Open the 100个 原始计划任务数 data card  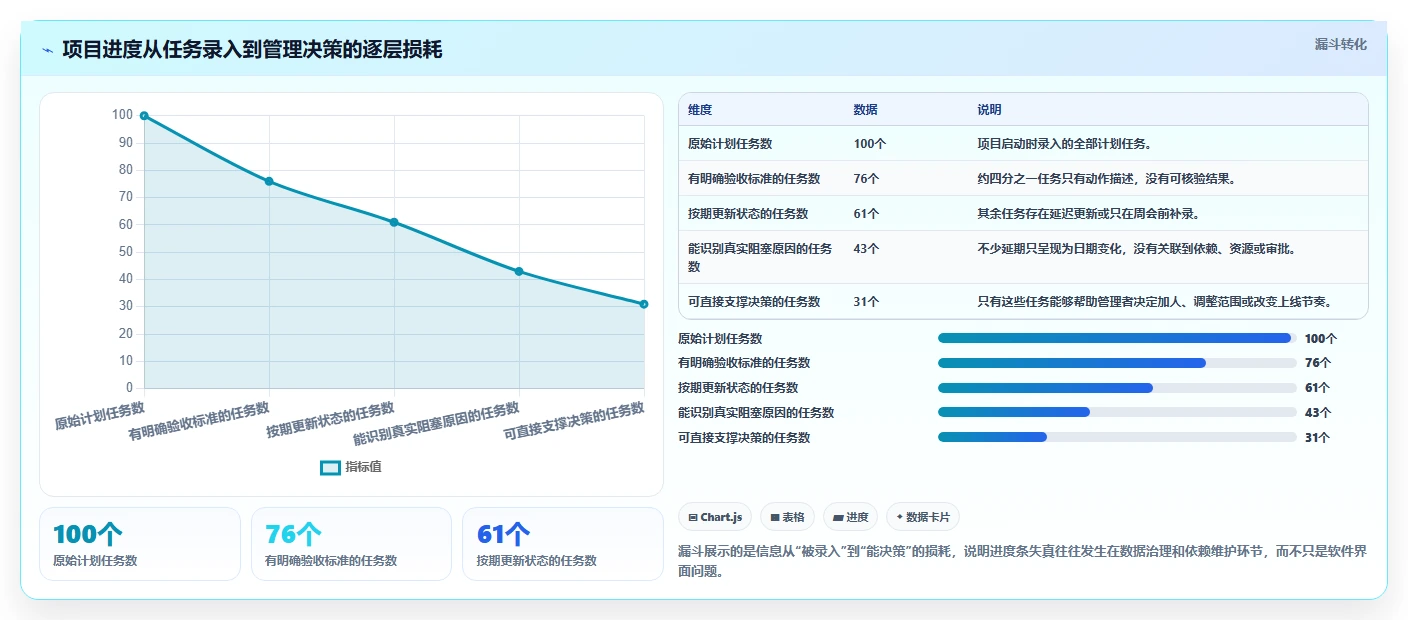click(x=140, y=544)
